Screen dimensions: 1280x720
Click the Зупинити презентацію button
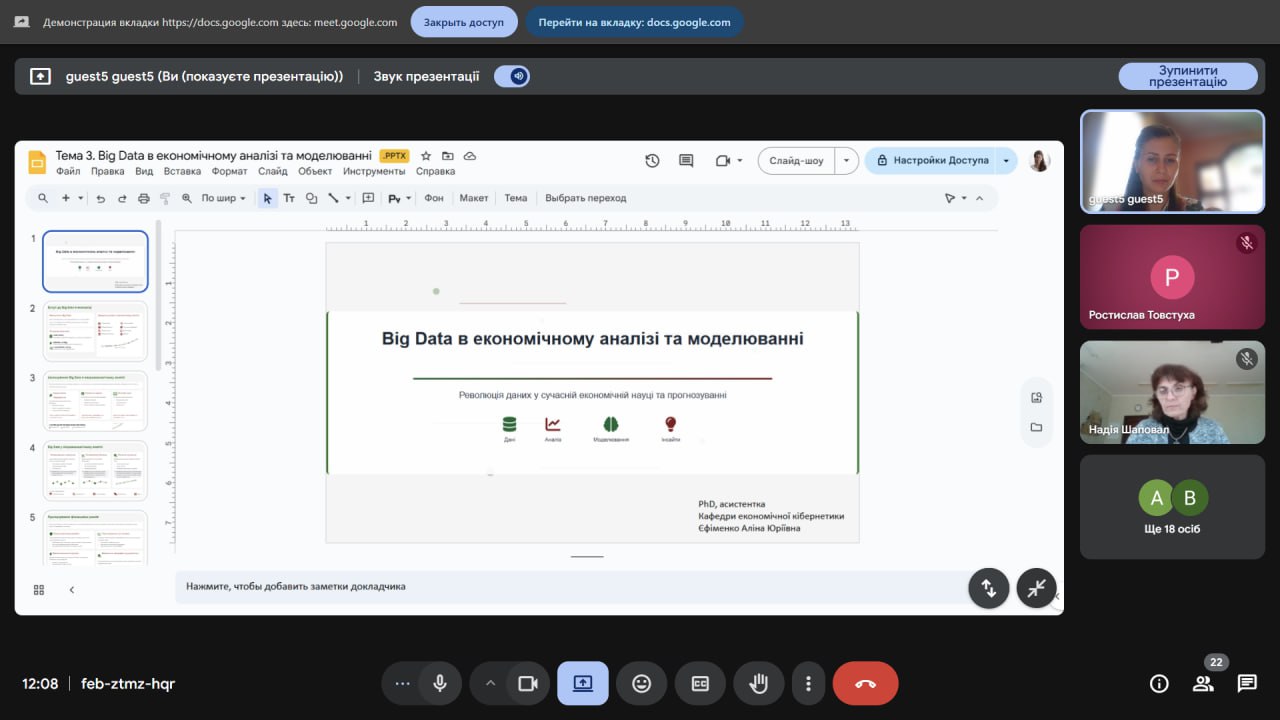coord(1187,76)
